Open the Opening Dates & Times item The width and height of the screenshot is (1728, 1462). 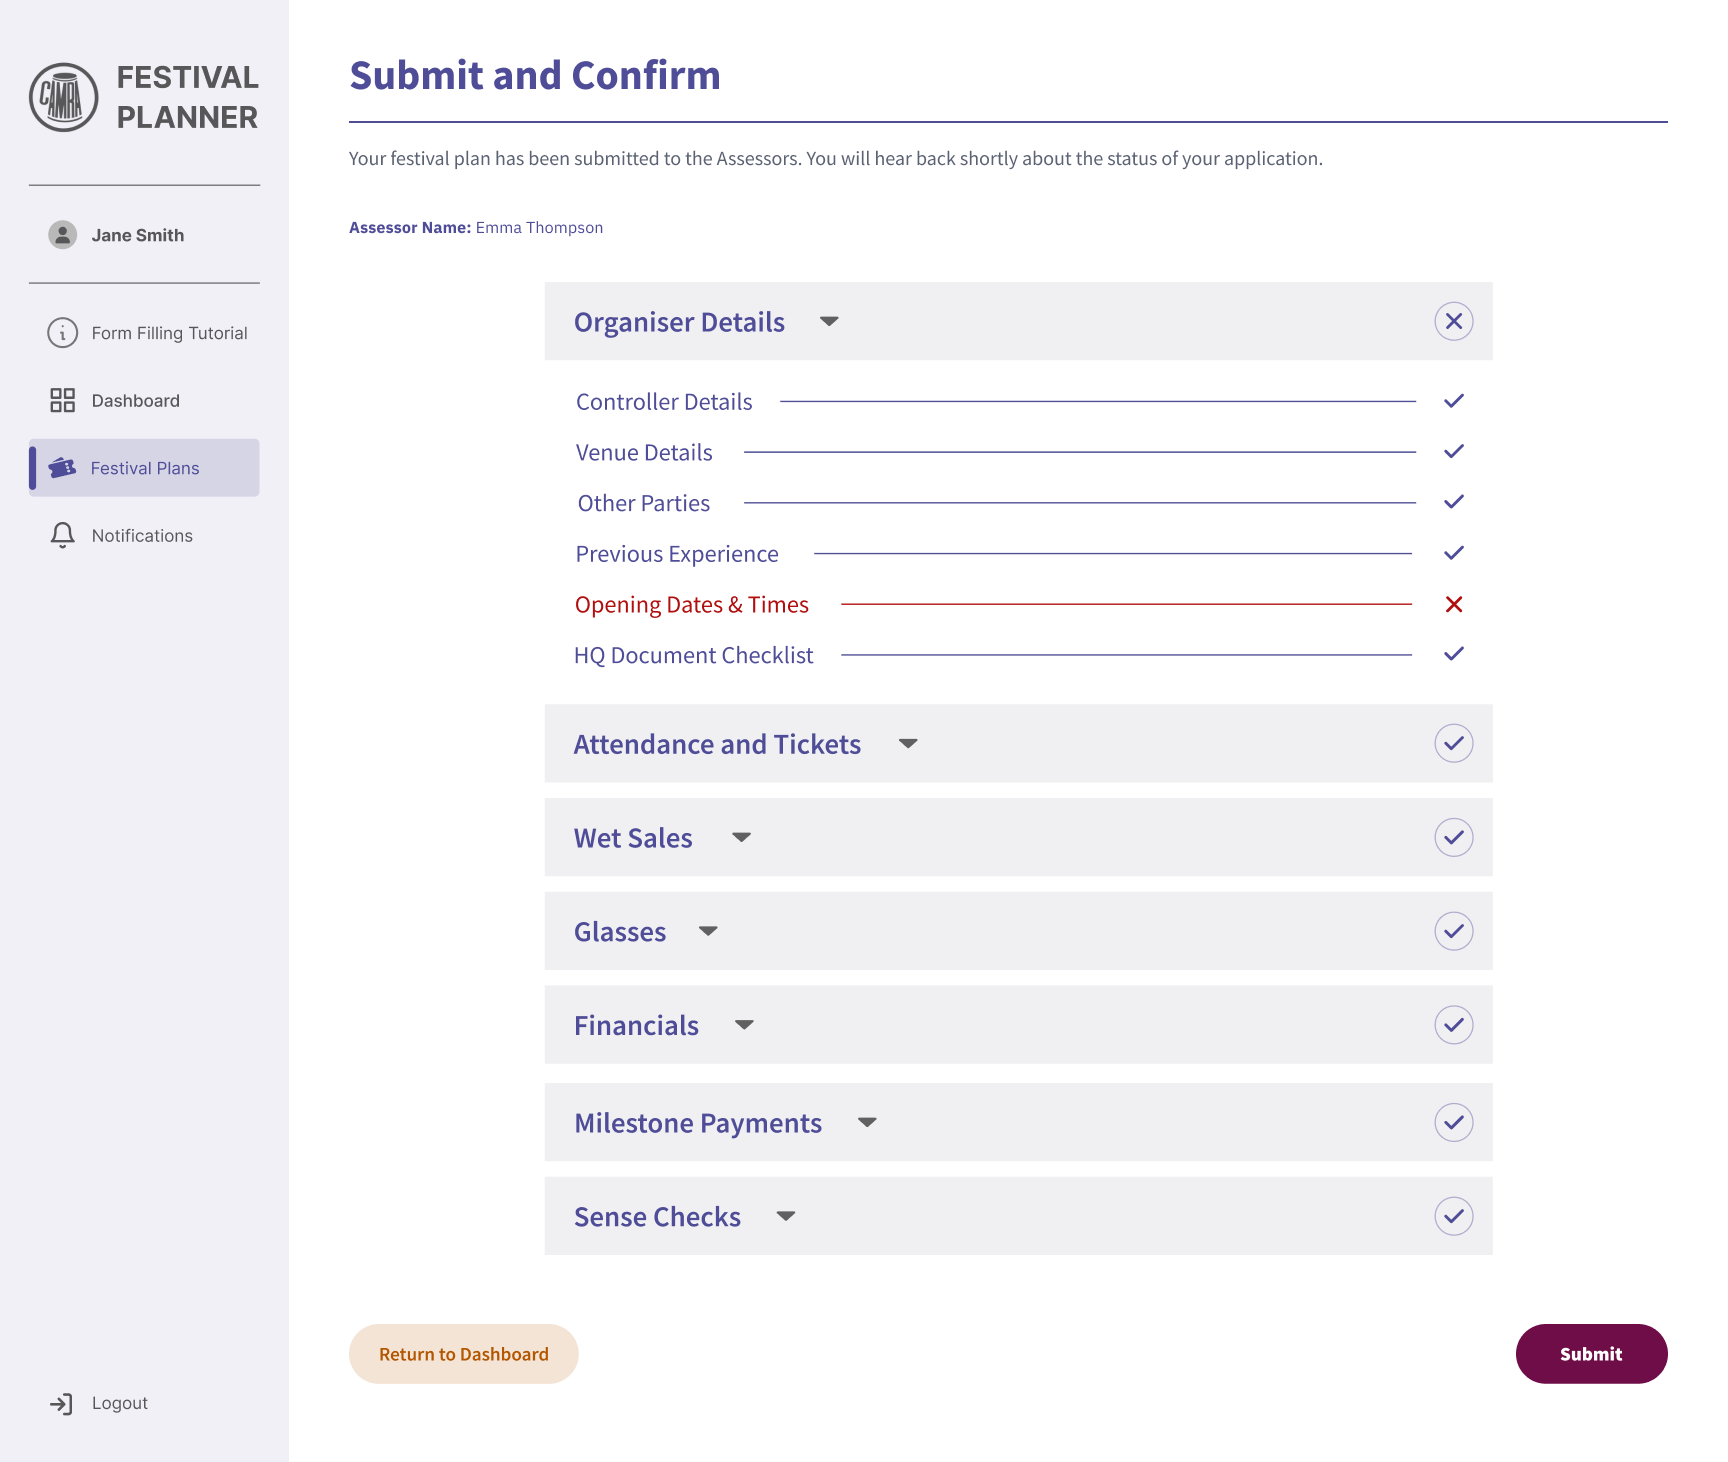tap(692, 605)
